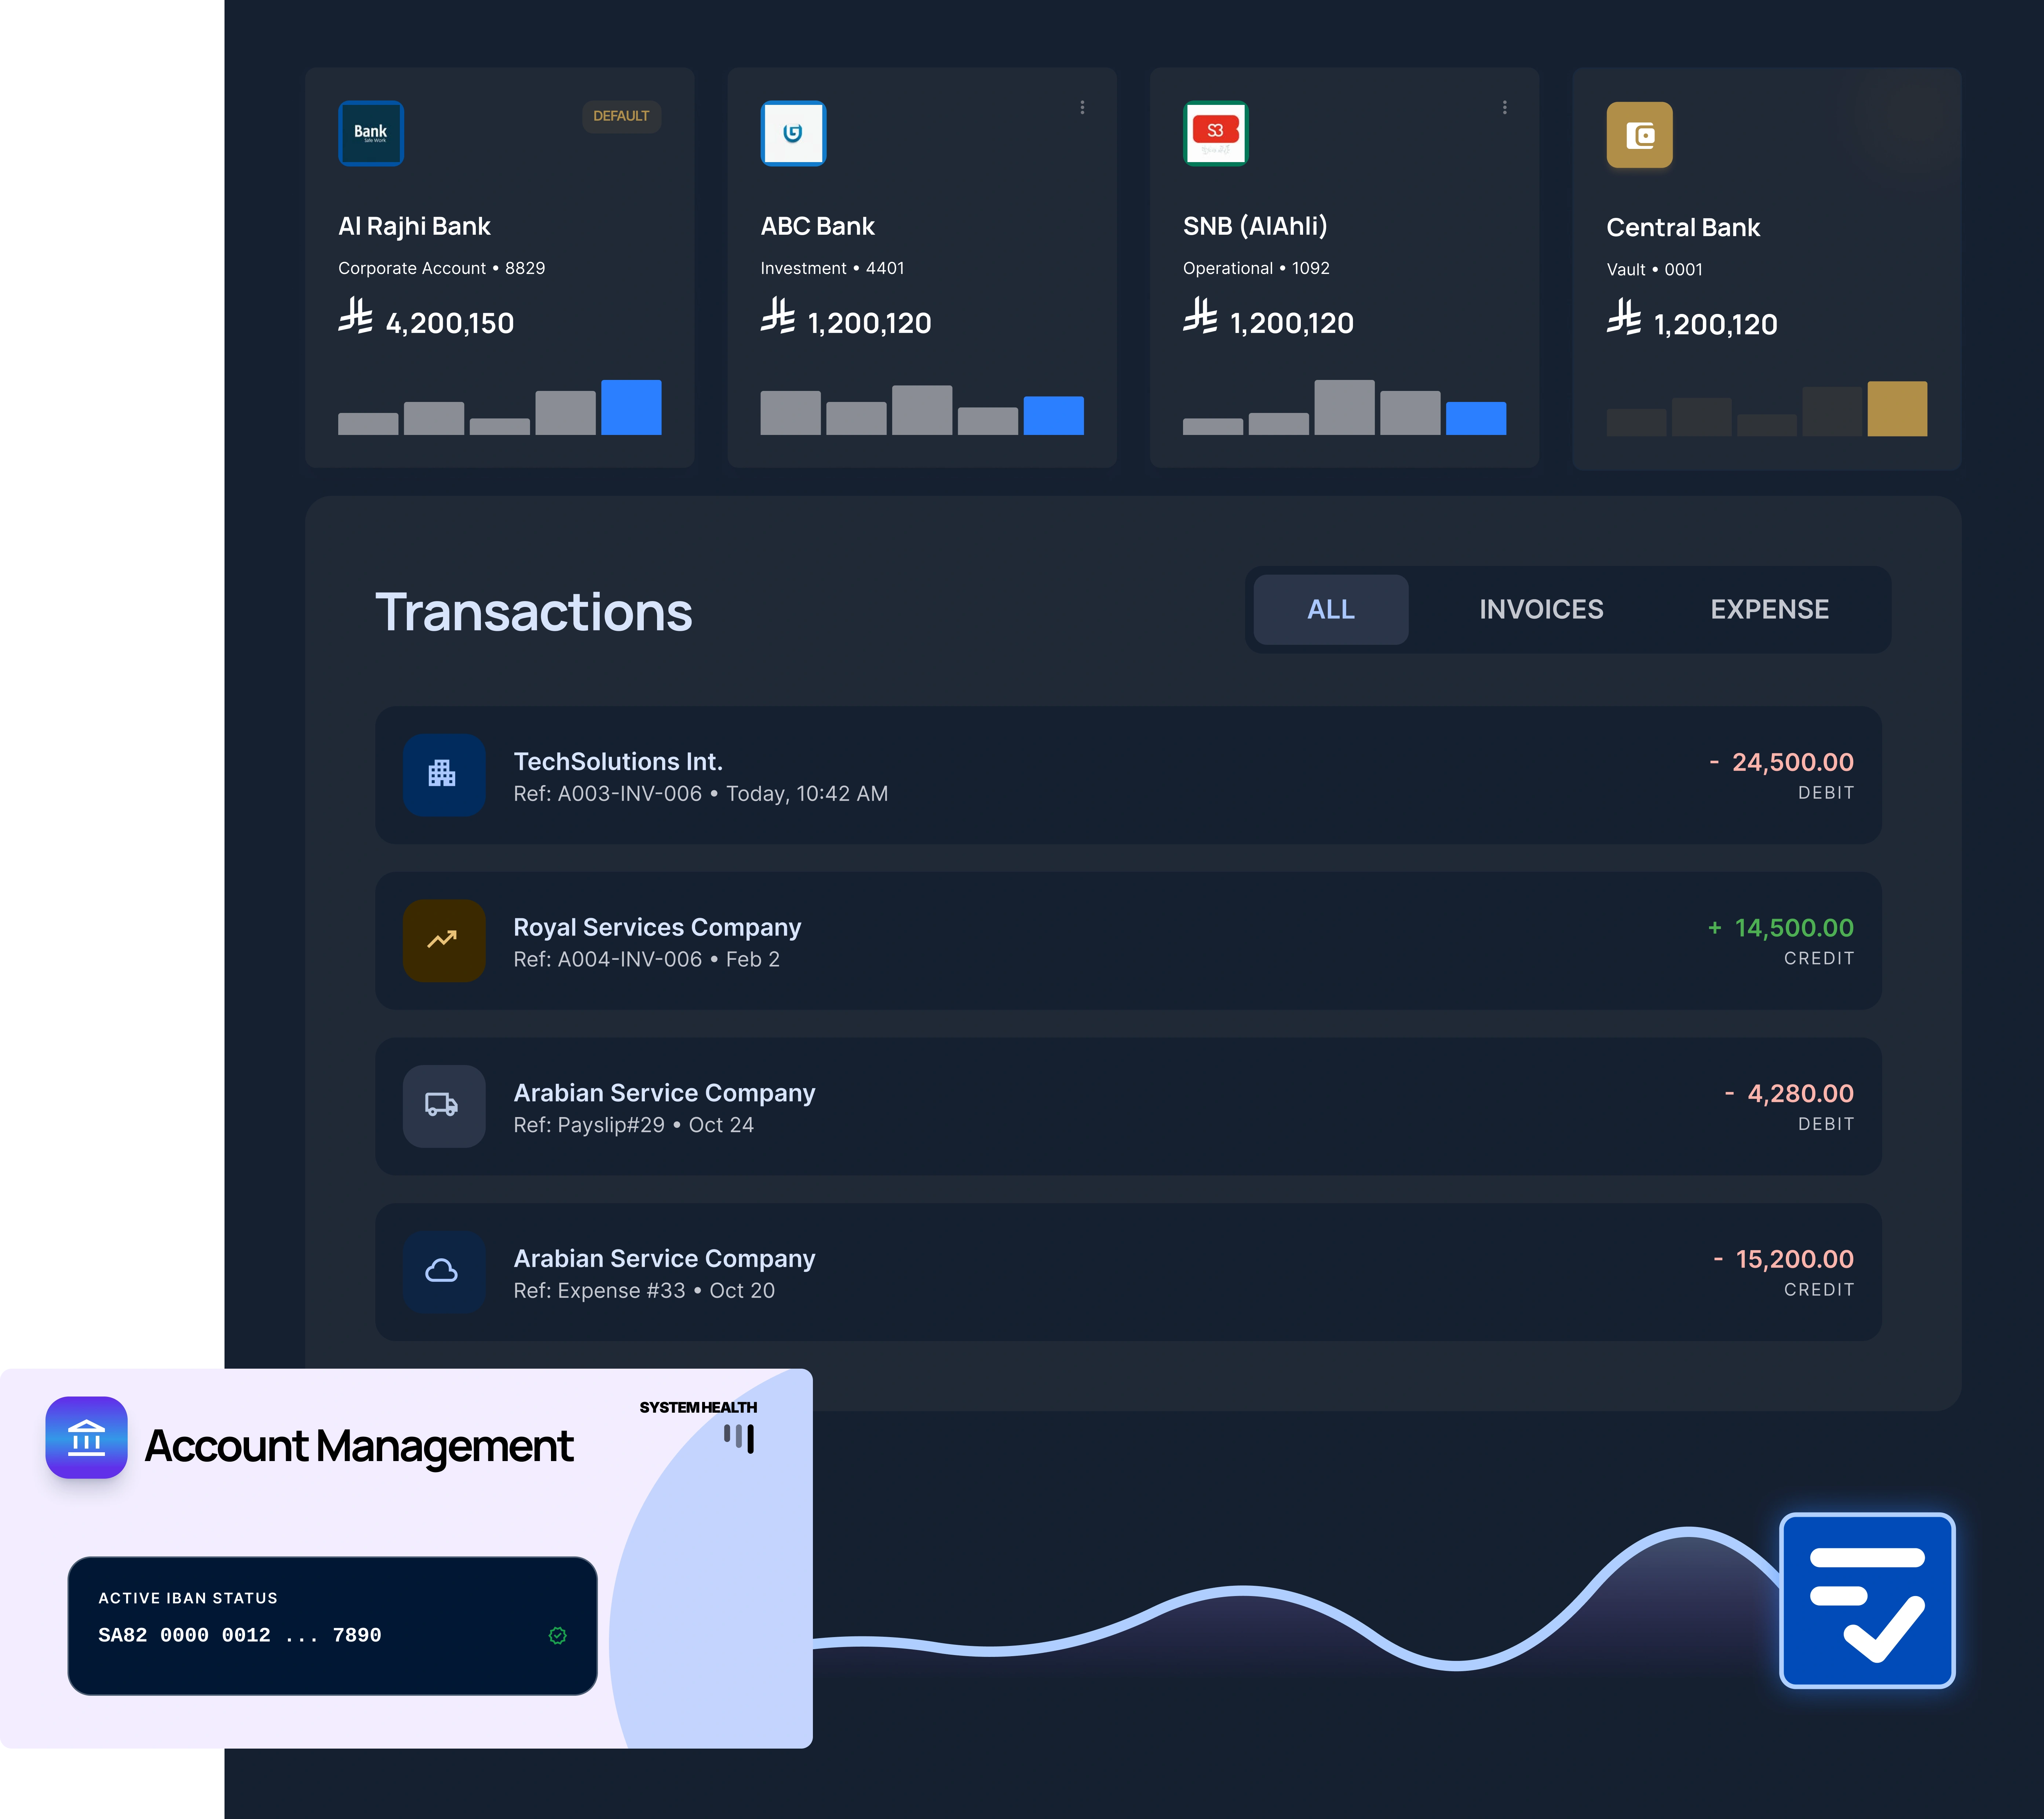Click the DEFAULT badge on Al Rajhi Bank

(x=621, y=116)
